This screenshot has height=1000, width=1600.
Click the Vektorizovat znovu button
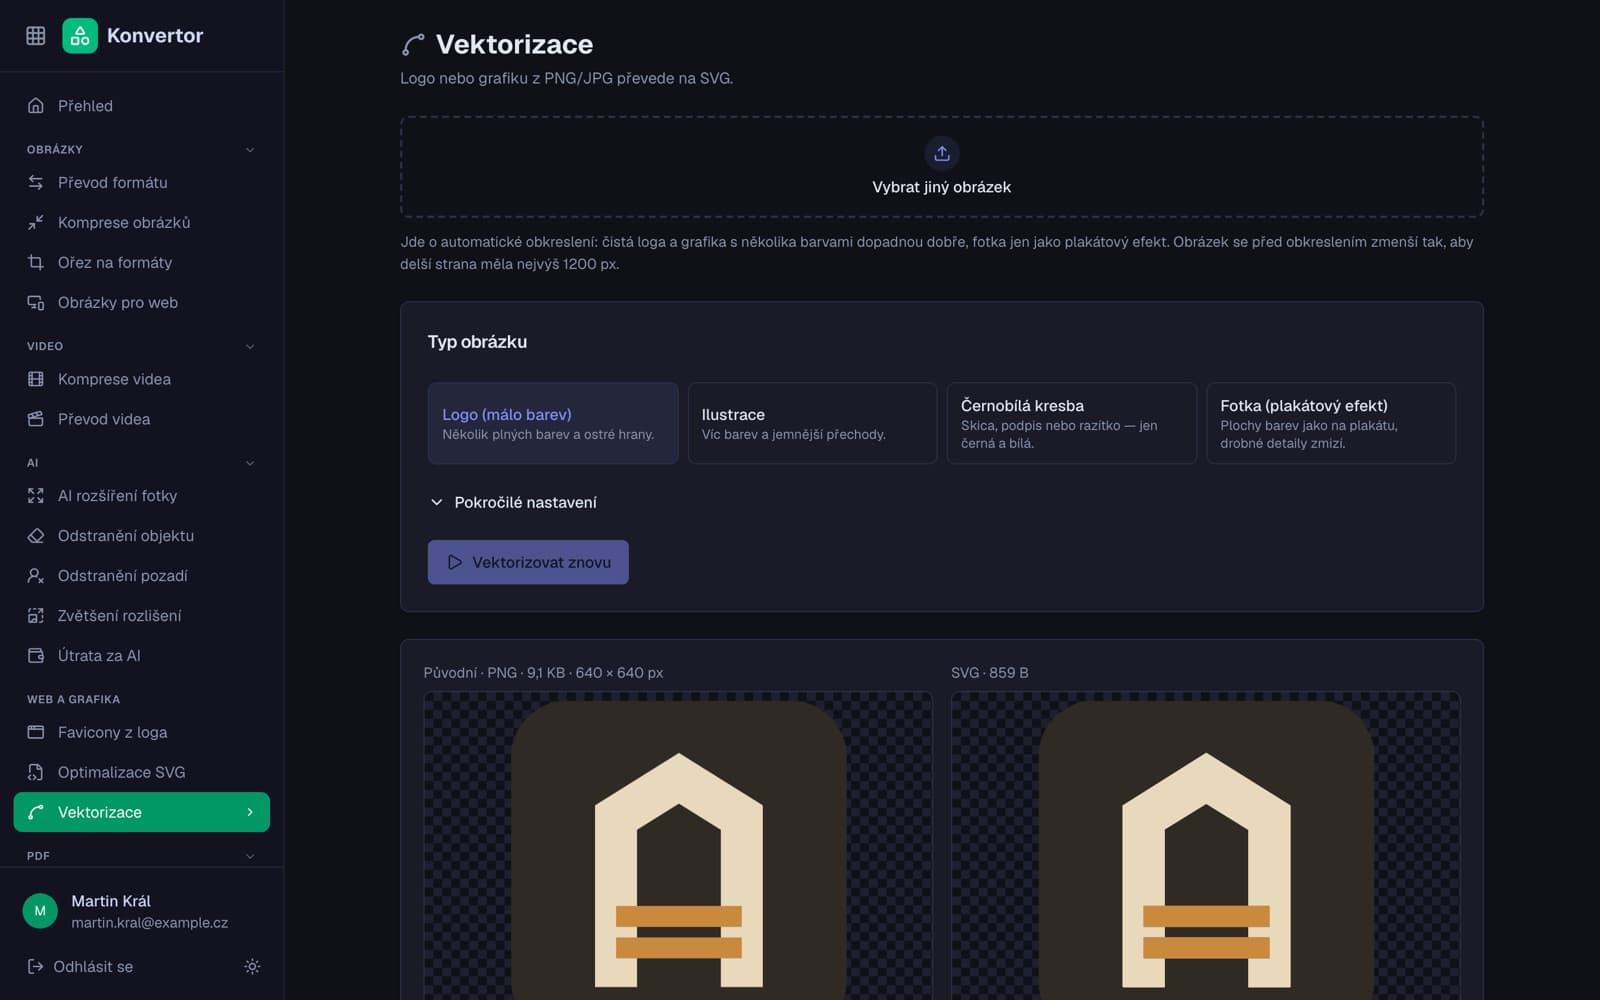click(528, 562)
